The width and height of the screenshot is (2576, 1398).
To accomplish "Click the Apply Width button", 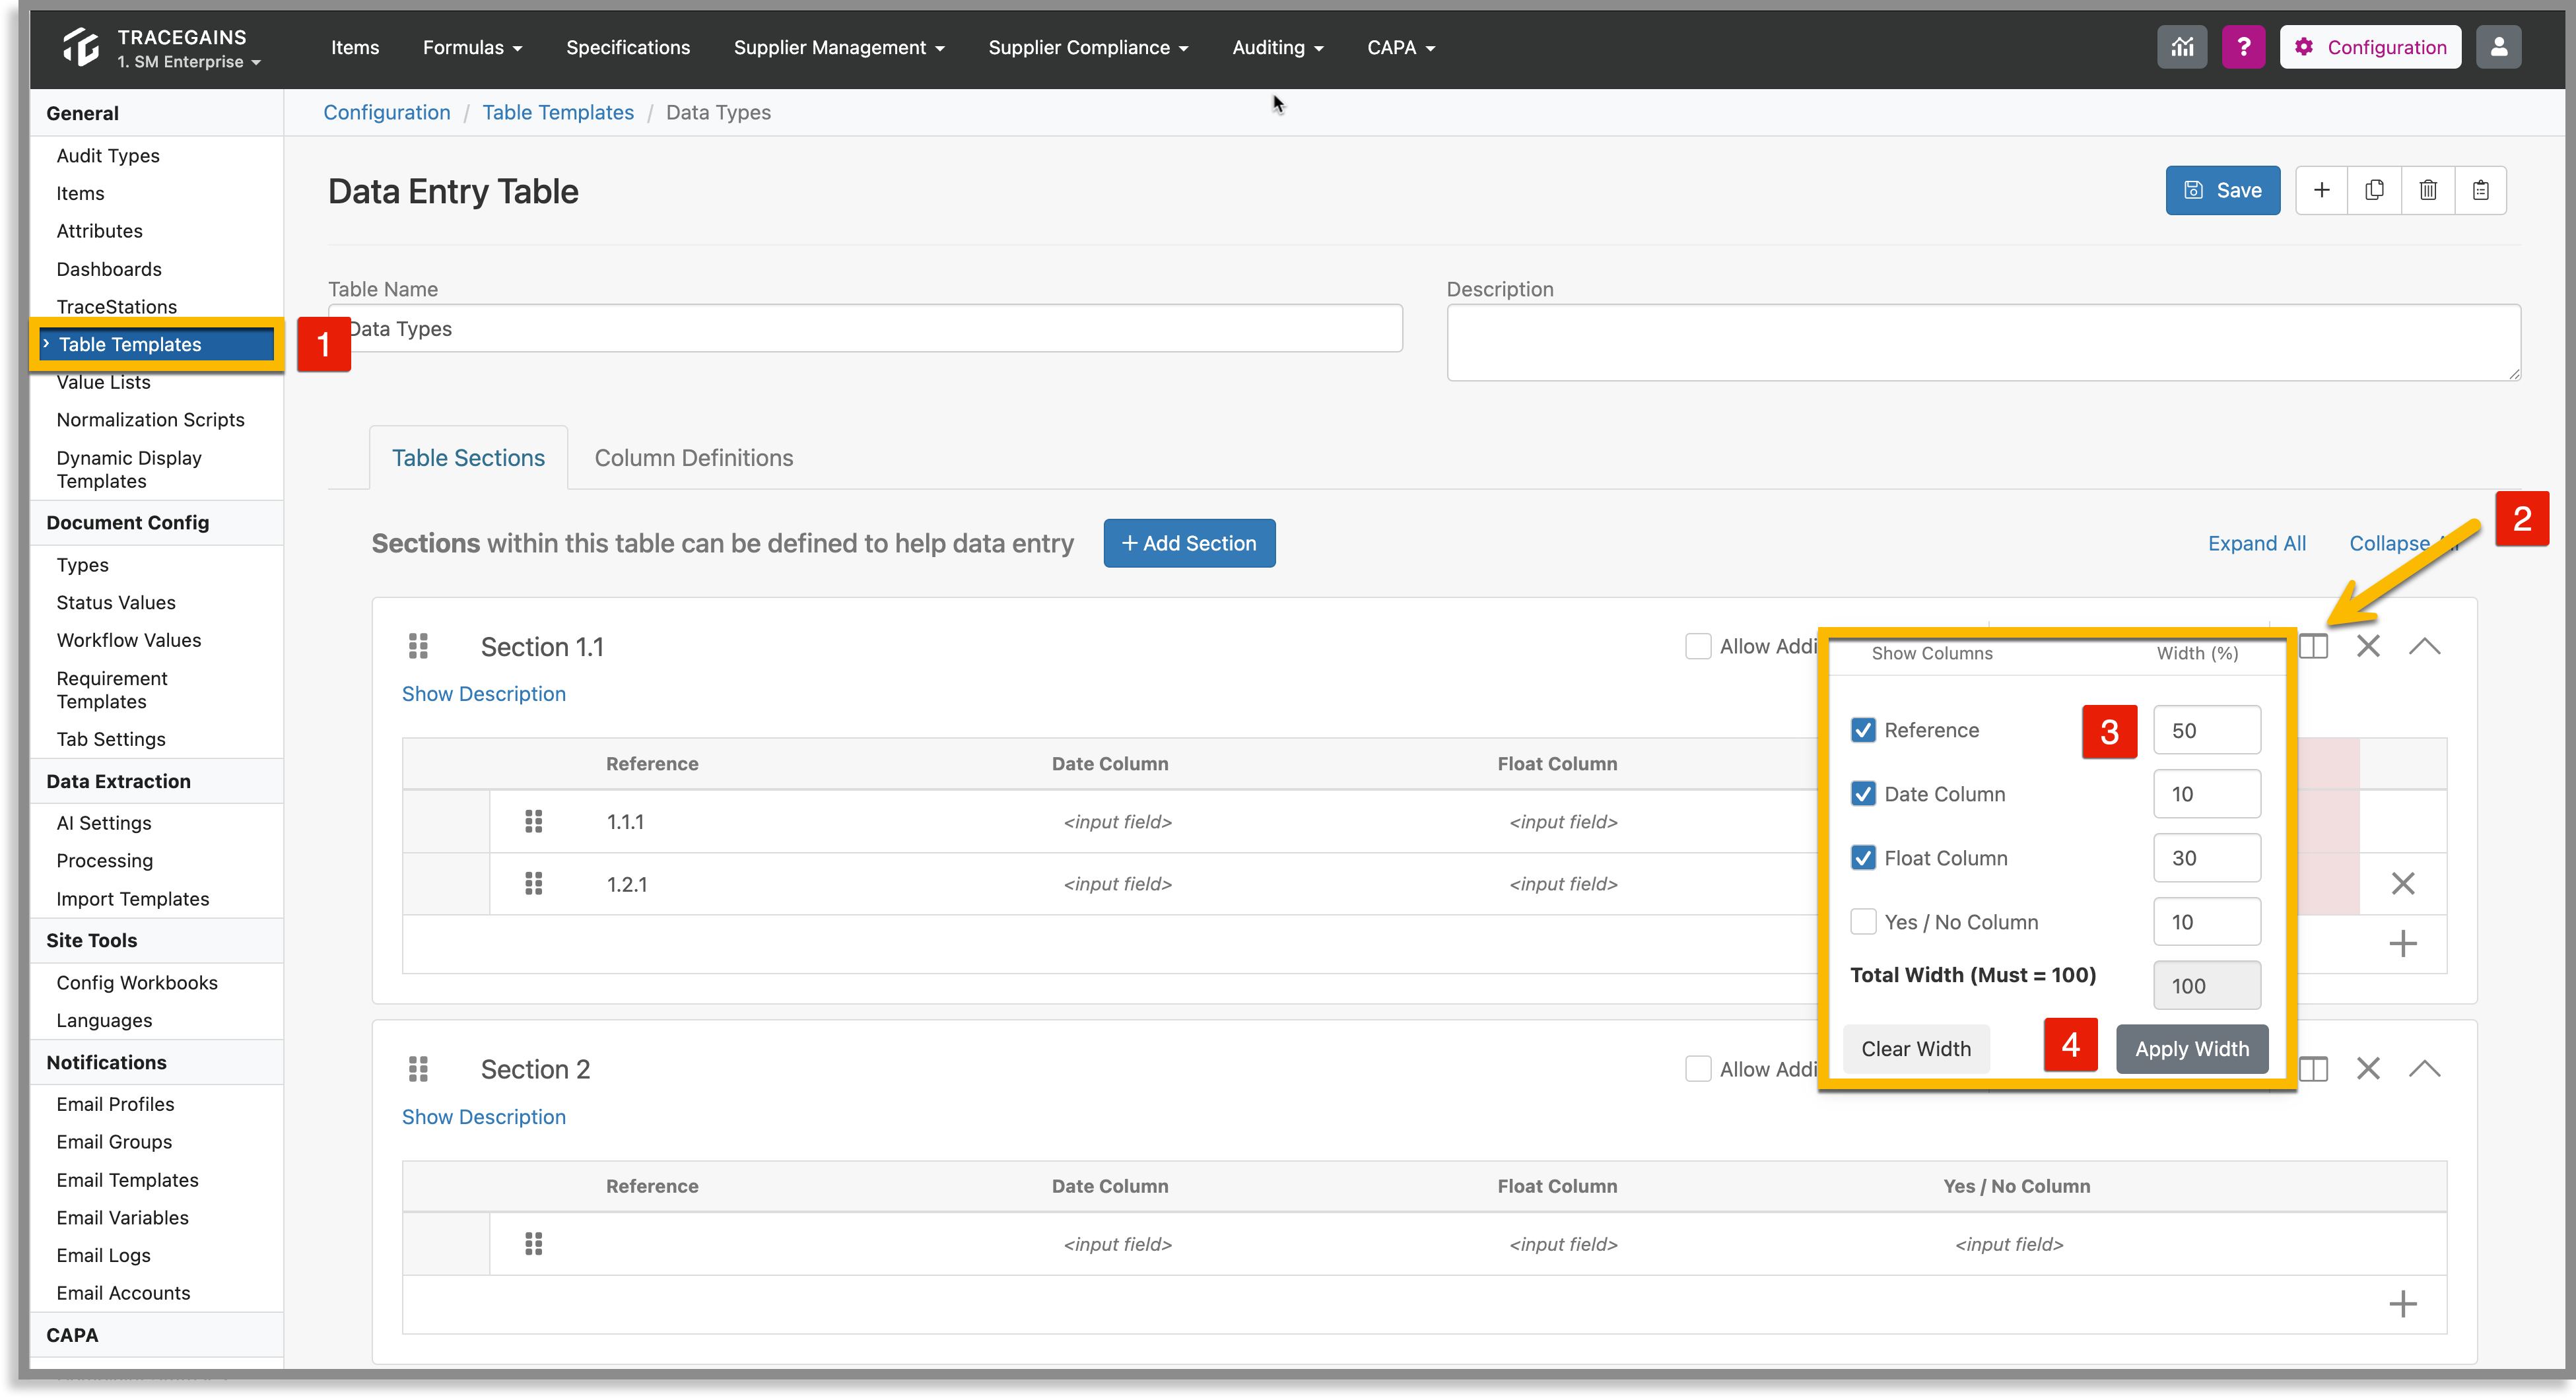I will click(x=2192, y=1049).
